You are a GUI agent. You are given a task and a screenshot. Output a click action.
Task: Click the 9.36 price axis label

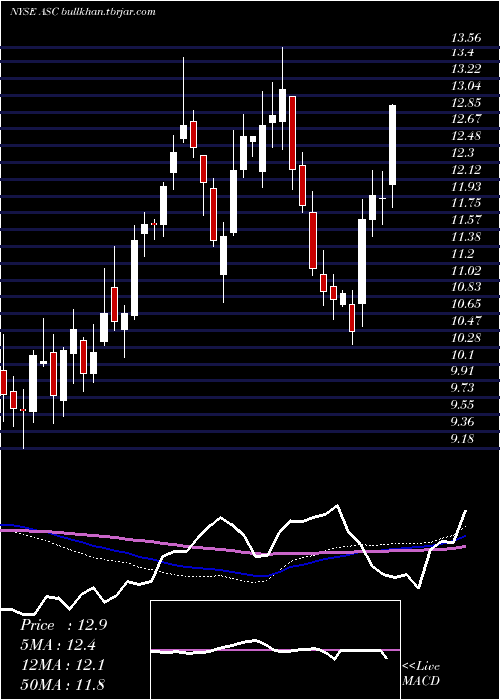tap(463, 421)
